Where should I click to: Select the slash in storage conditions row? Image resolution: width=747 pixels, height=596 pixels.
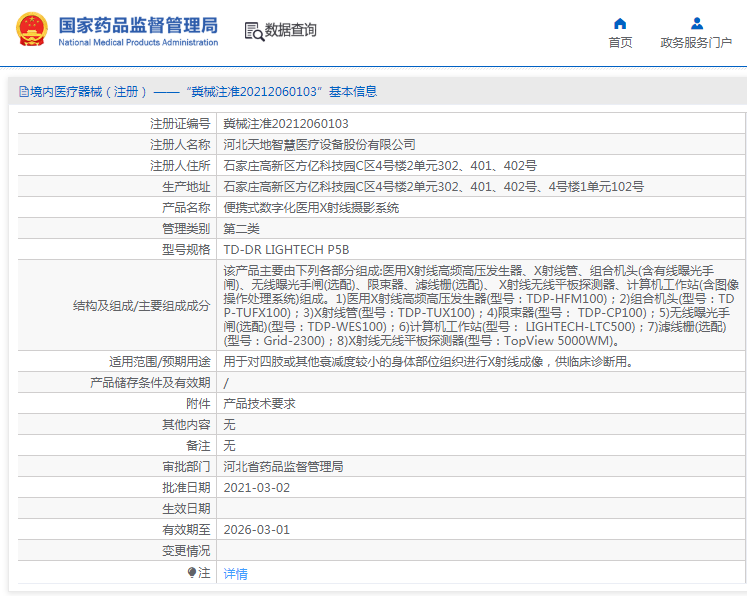pos(226,383)
